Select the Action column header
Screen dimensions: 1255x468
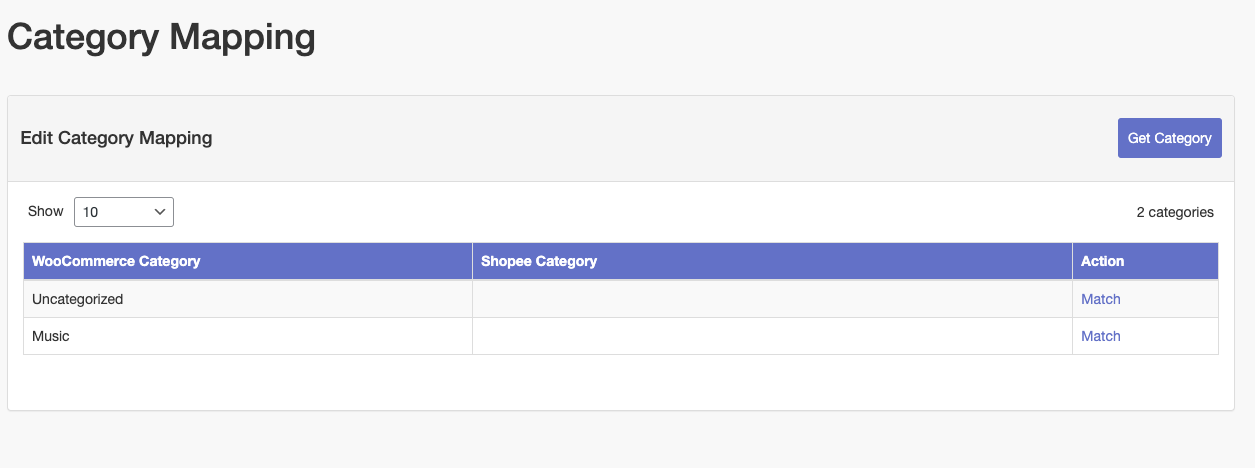coord(1102,261)
